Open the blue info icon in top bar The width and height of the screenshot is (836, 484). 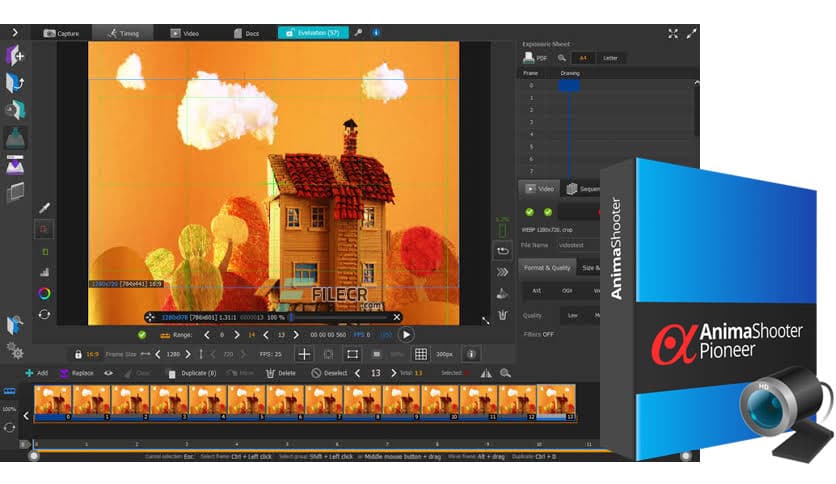click(376, 33)
